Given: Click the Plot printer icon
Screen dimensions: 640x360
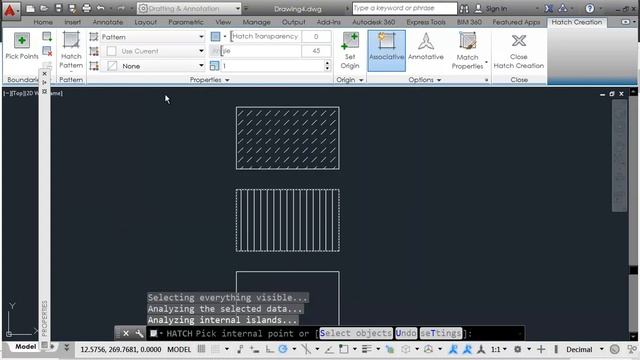Looking at the screenshot, I should pyautogui.click(x=87, y=9).
